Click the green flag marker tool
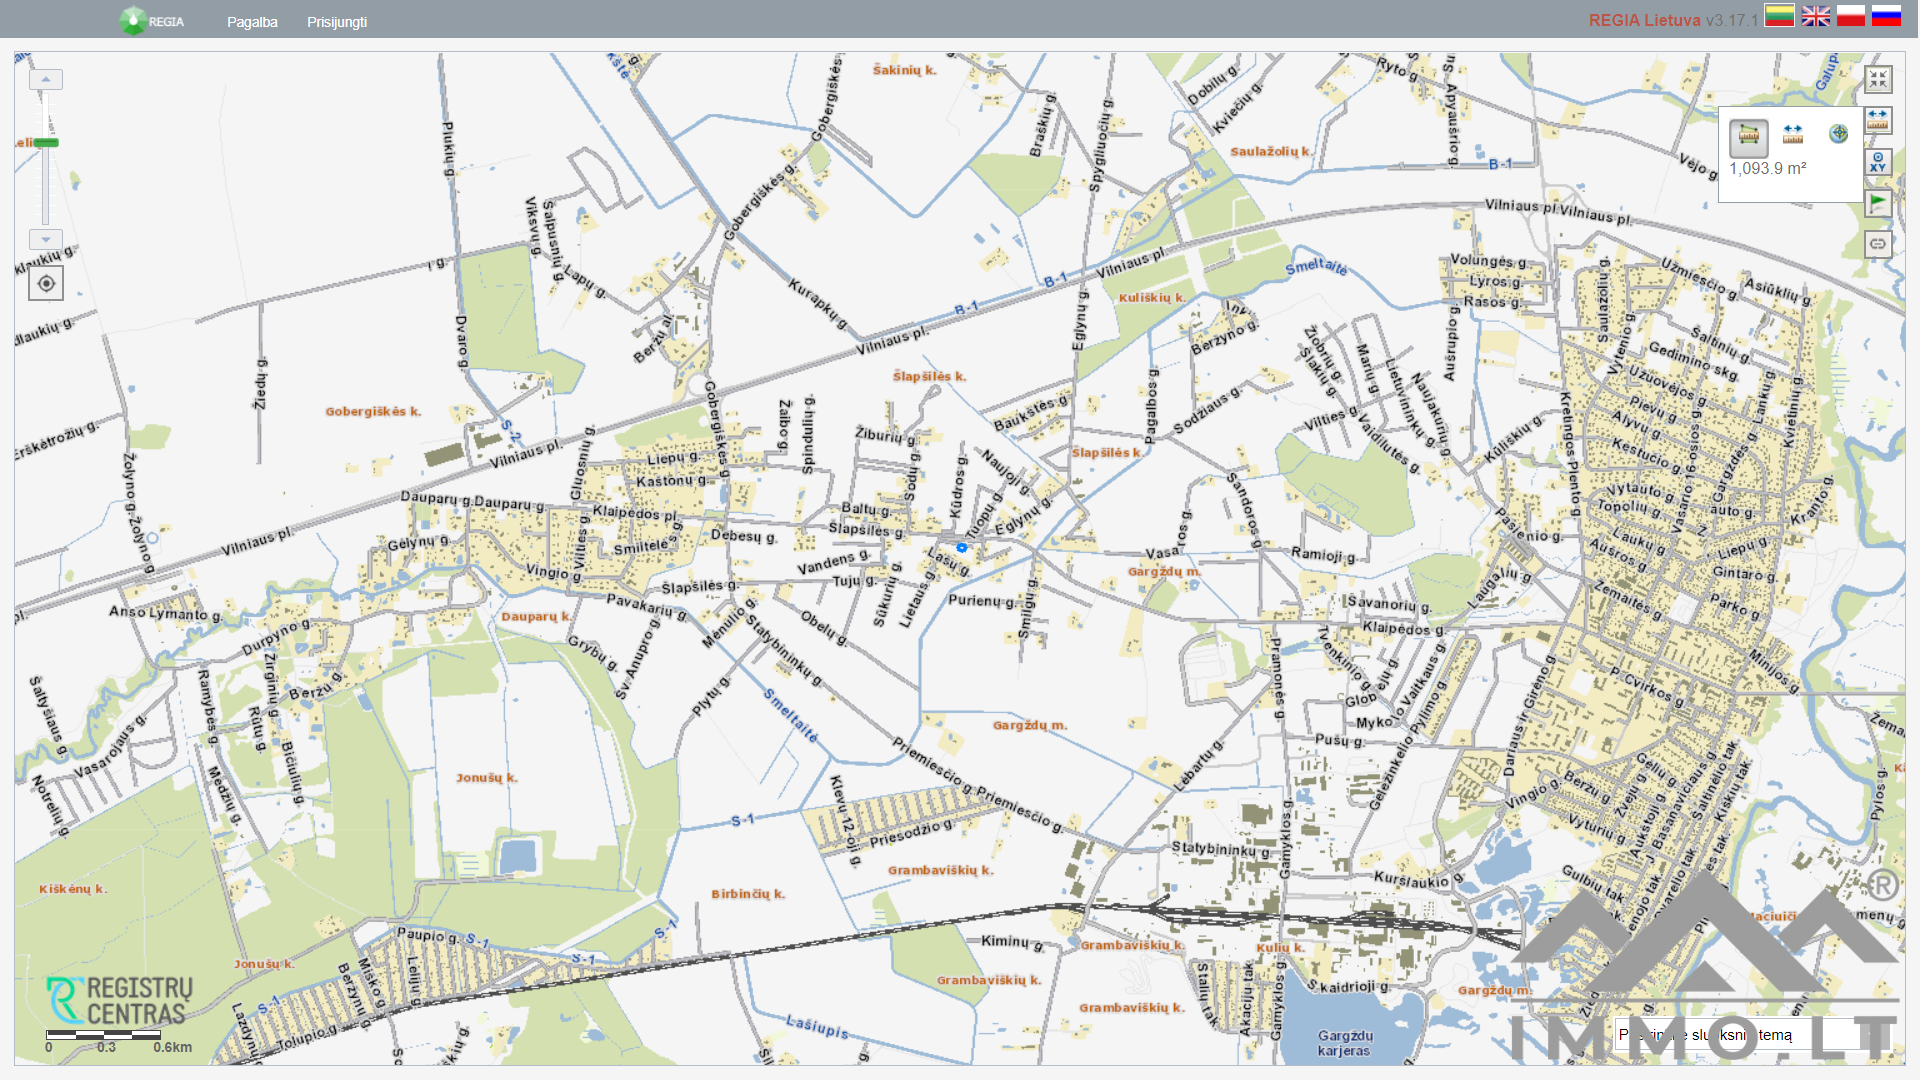 coord(1878,203)
